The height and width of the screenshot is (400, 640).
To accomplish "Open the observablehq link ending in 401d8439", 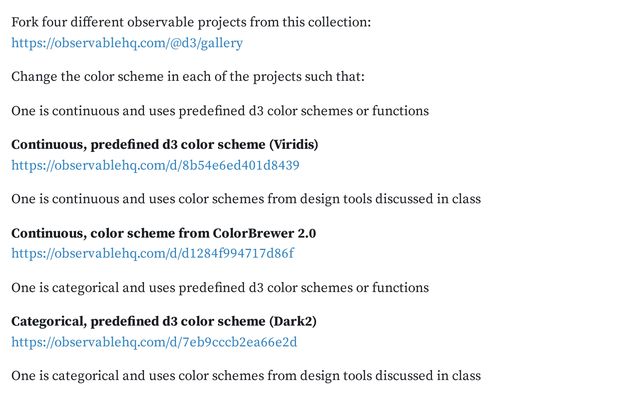I will coord(155,165).
